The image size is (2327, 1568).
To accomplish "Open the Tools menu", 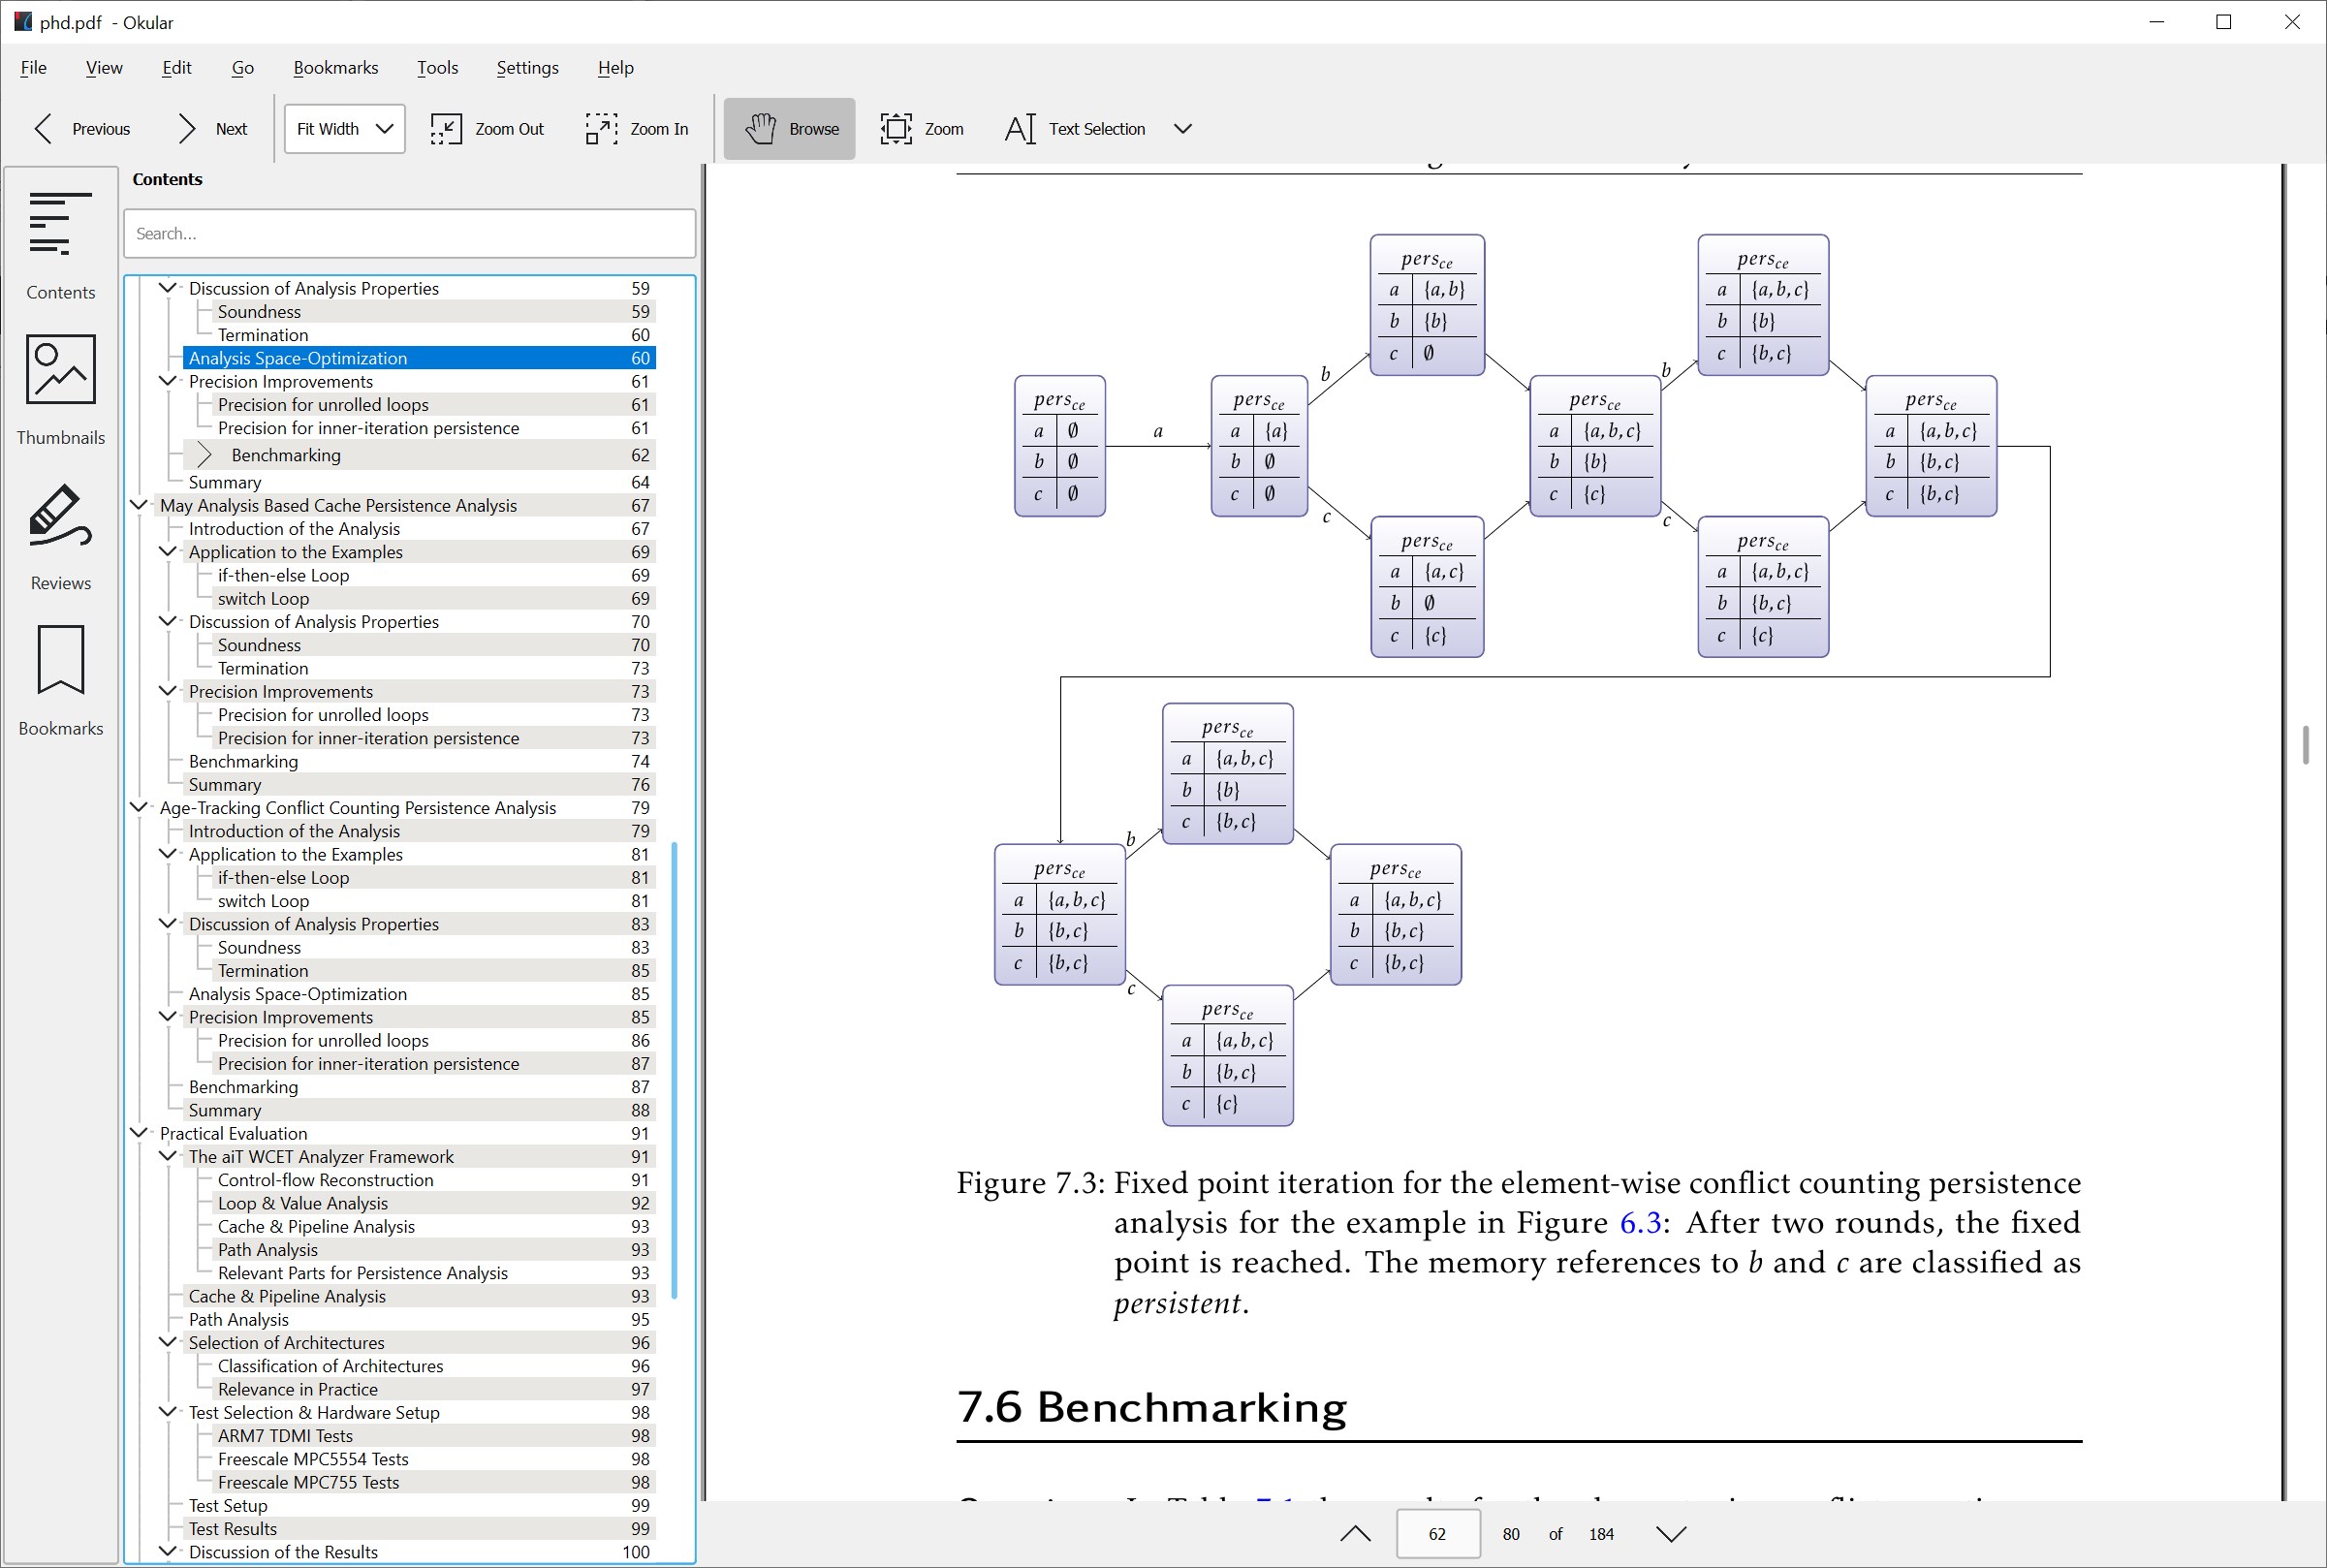I will (437, 67).
